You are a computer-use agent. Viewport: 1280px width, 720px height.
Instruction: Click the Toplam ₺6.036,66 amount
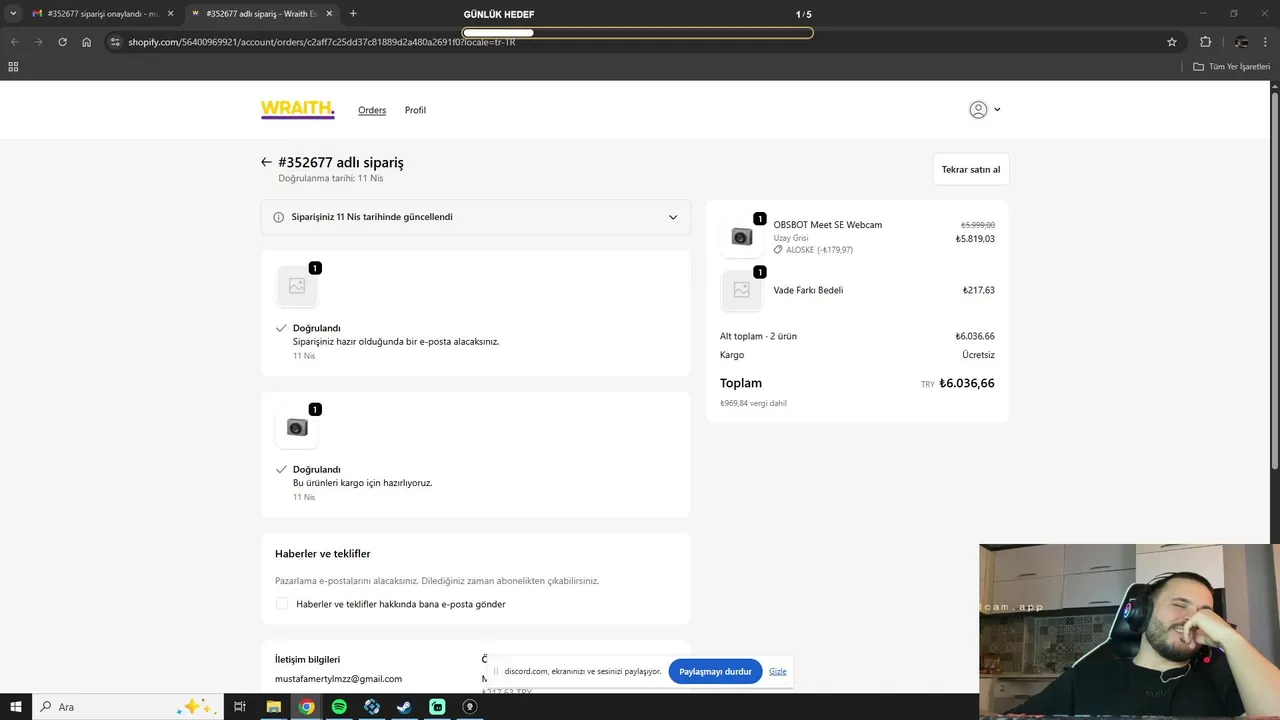[967, 383]
